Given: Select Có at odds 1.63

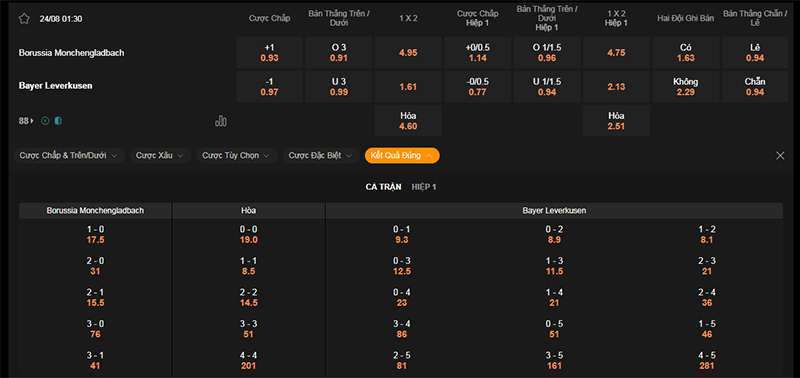Looking at the screenshot, I should (686, 53).
